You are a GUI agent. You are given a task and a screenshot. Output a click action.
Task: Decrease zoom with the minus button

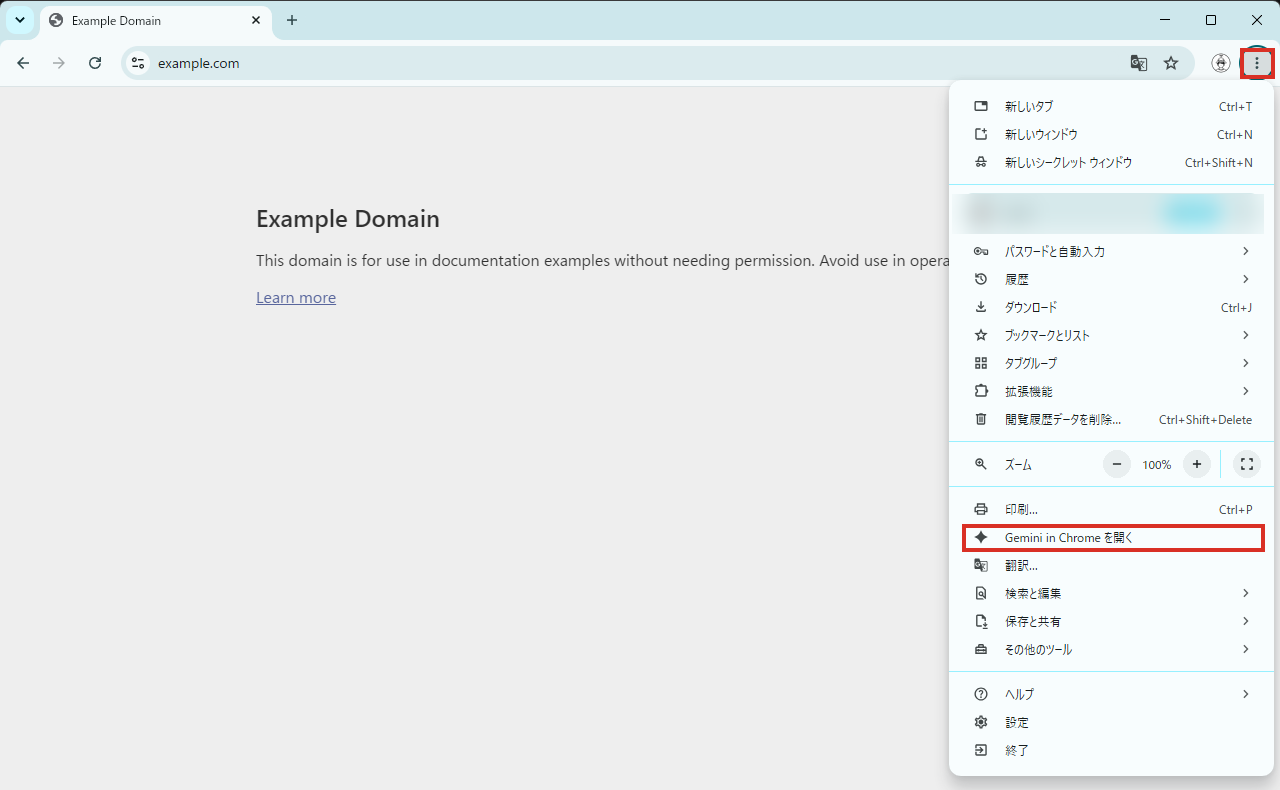click(1117, 464)
